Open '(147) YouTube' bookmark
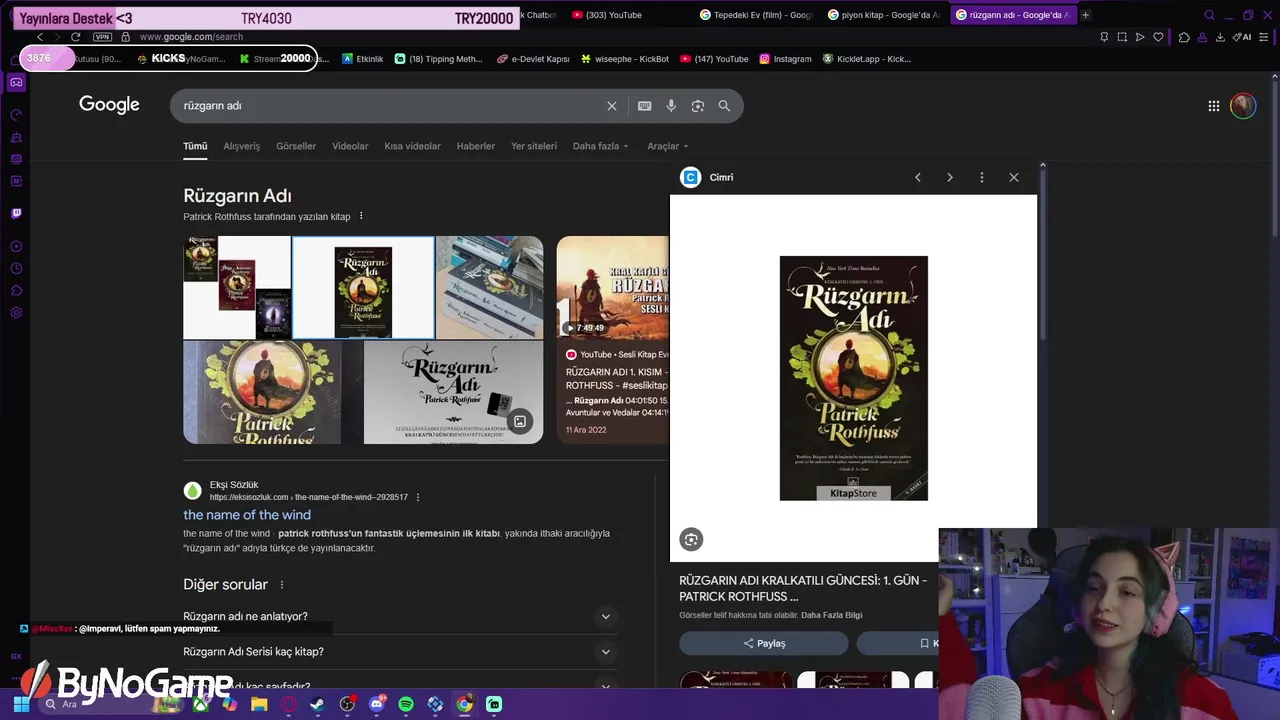 pyautogui.click(x=714, y=59)
